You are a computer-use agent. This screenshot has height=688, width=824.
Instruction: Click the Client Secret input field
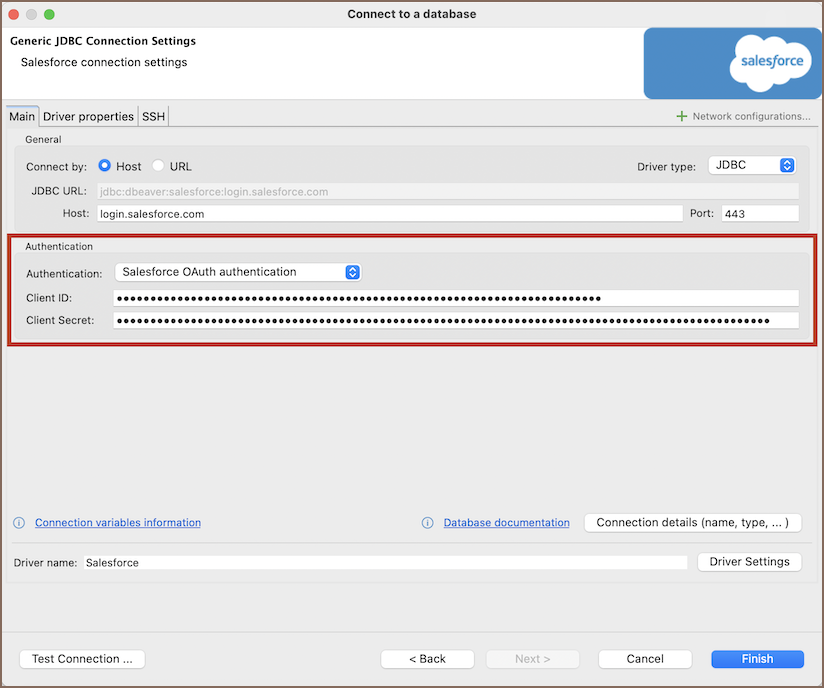point(456,321)
